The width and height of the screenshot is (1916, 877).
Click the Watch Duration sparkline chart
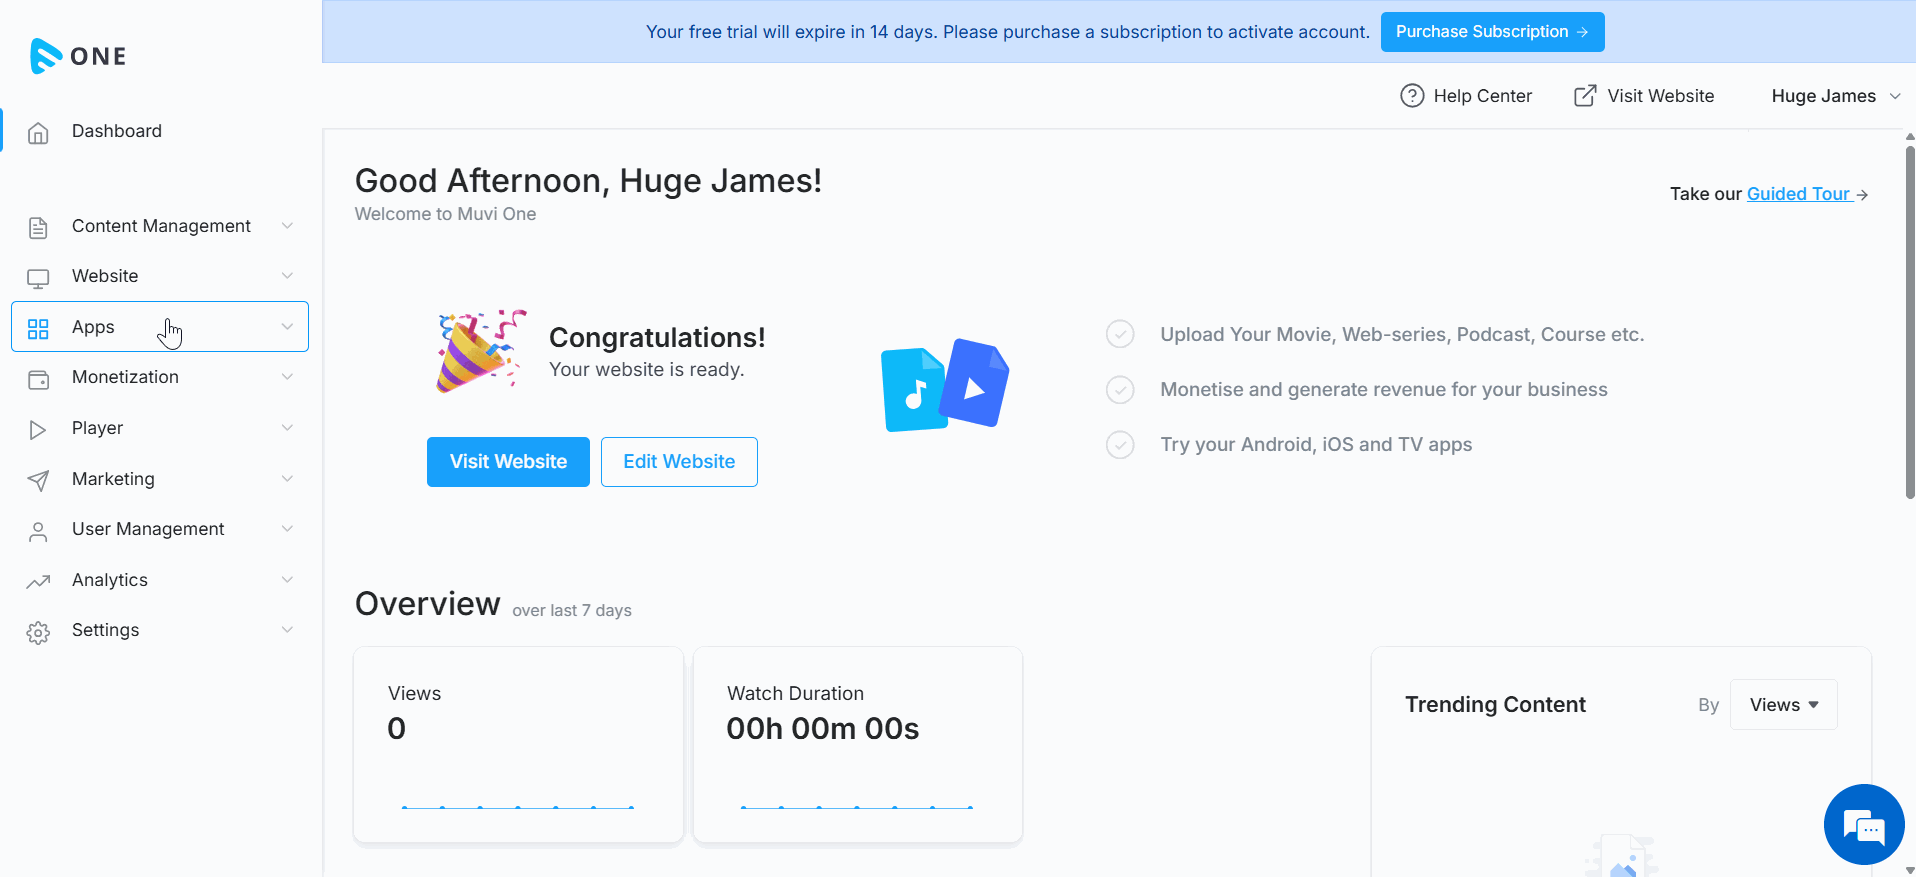857,807
